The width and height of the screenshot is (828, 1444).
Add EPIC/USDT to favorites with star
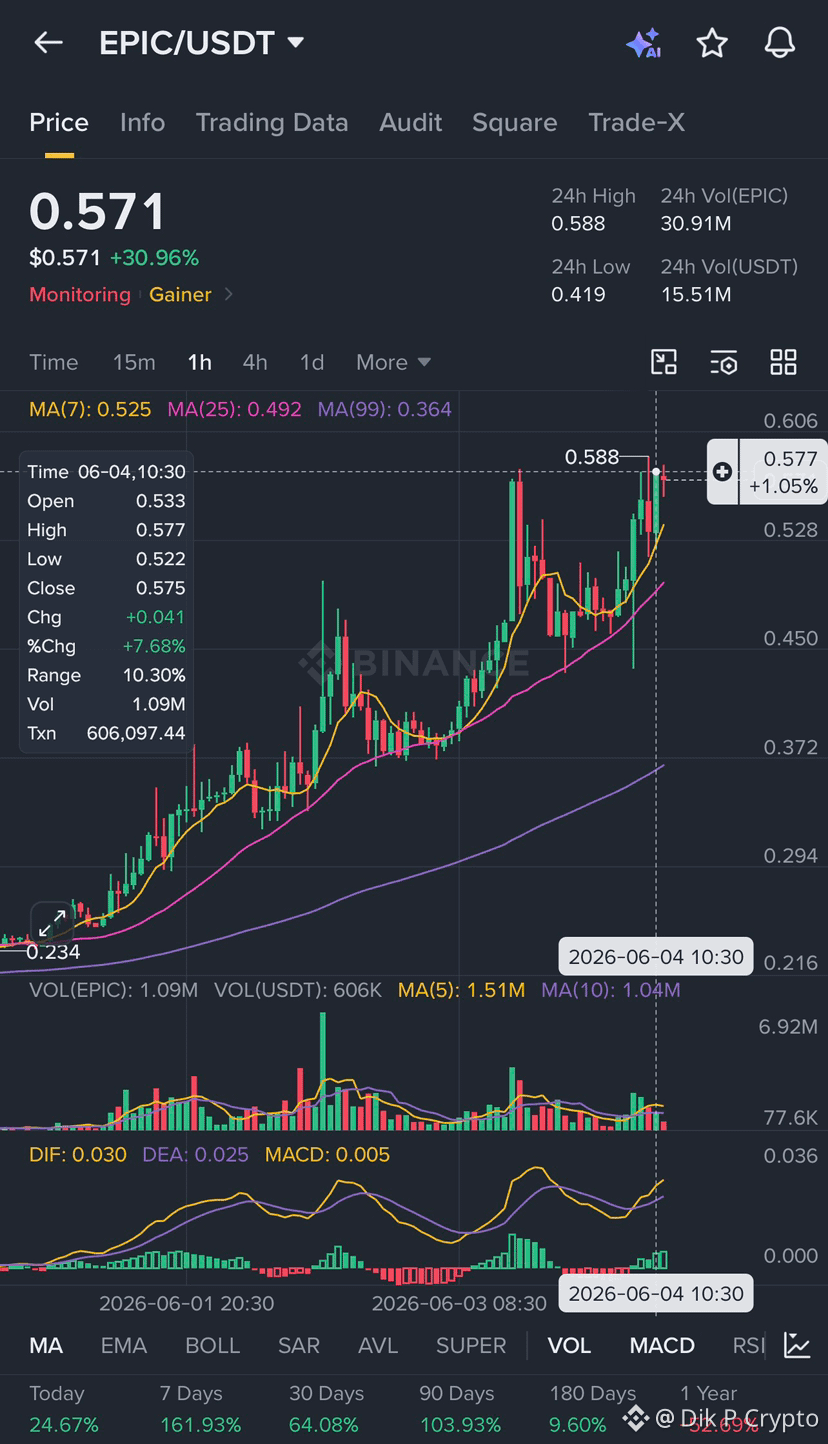point(712,43)
